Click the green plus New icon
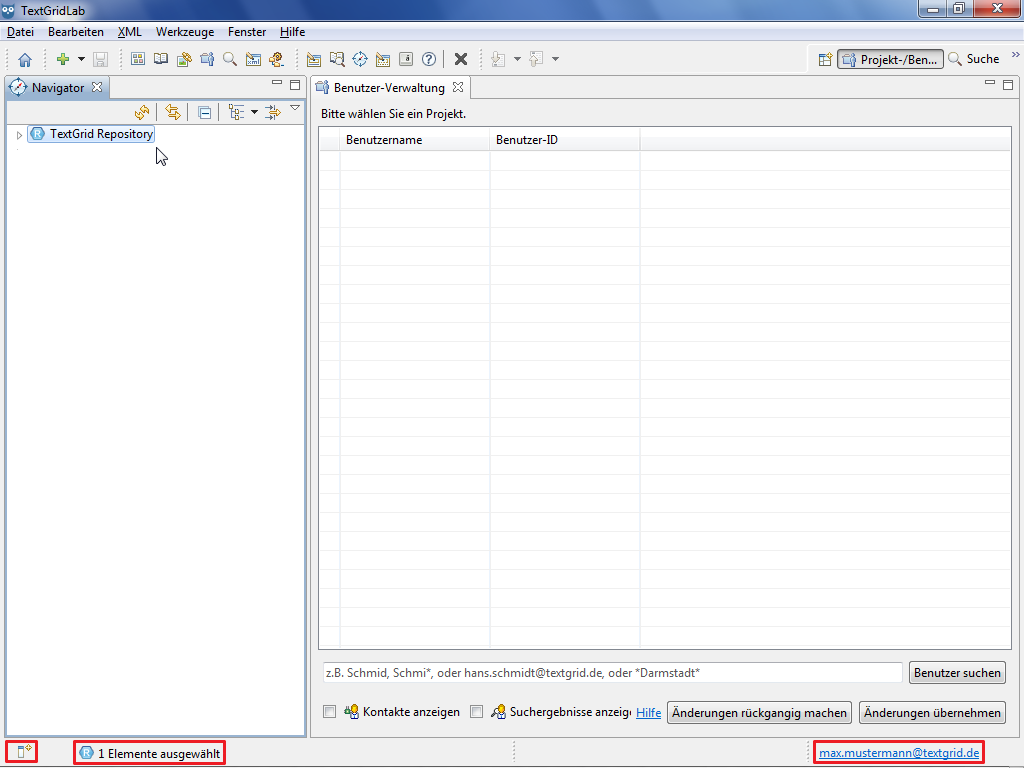Screen dimensions: 1024x768 click(x=63, y=60)
